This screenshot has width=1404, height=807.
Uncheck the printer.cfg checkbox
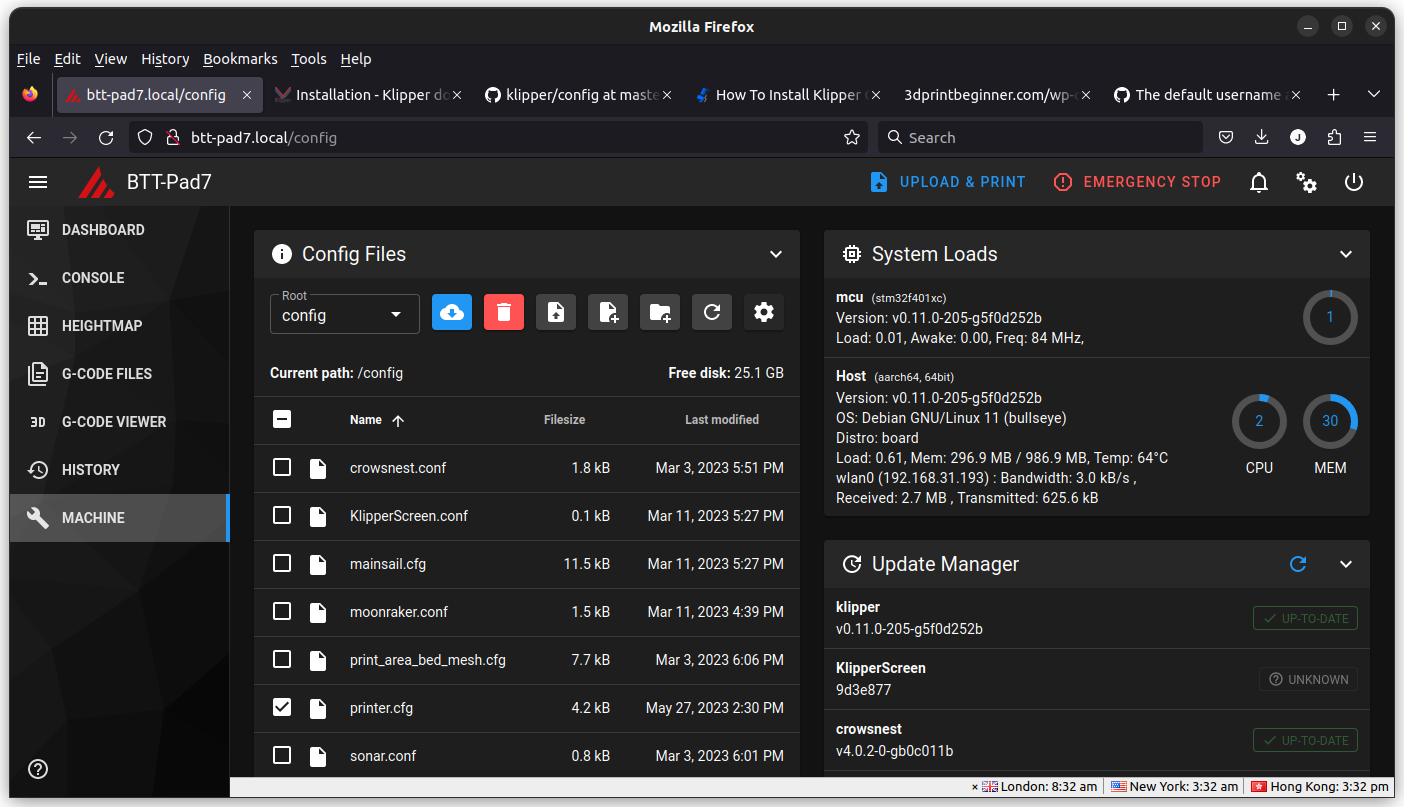[x=282, y=707]
